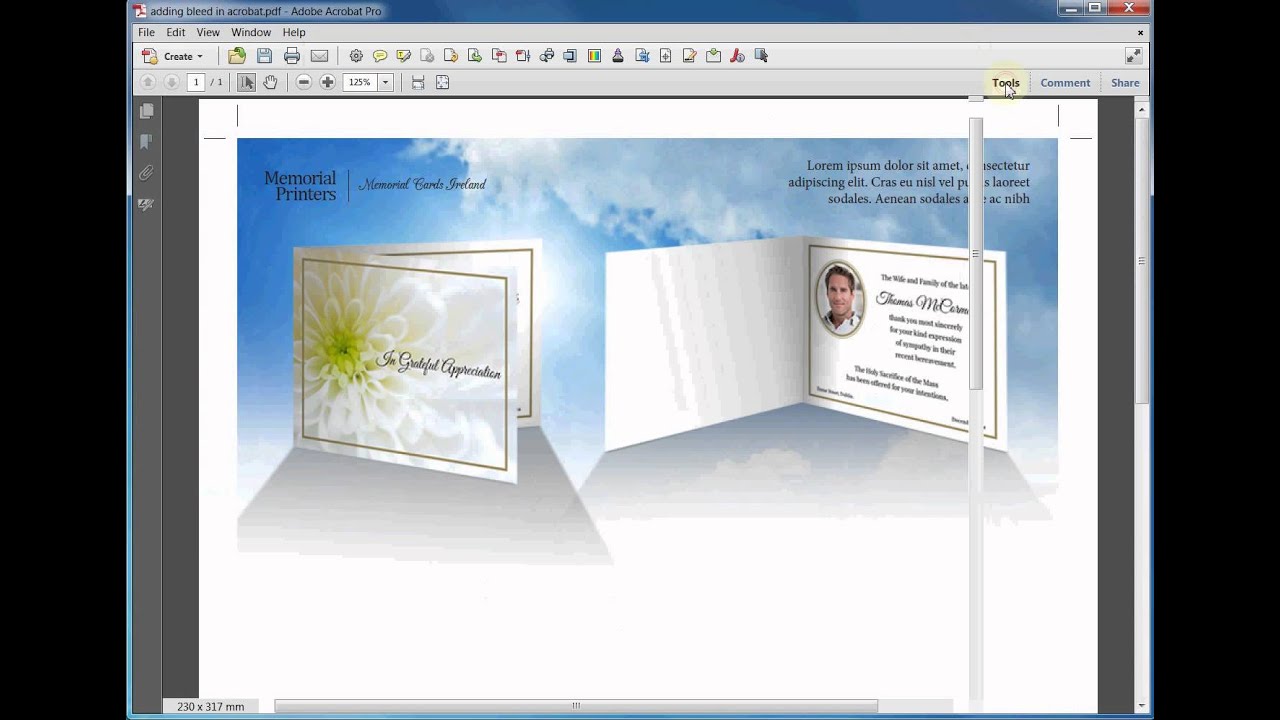Click the Open file folder icon
Screen dimensions: 1280x720
pos(237,56)
